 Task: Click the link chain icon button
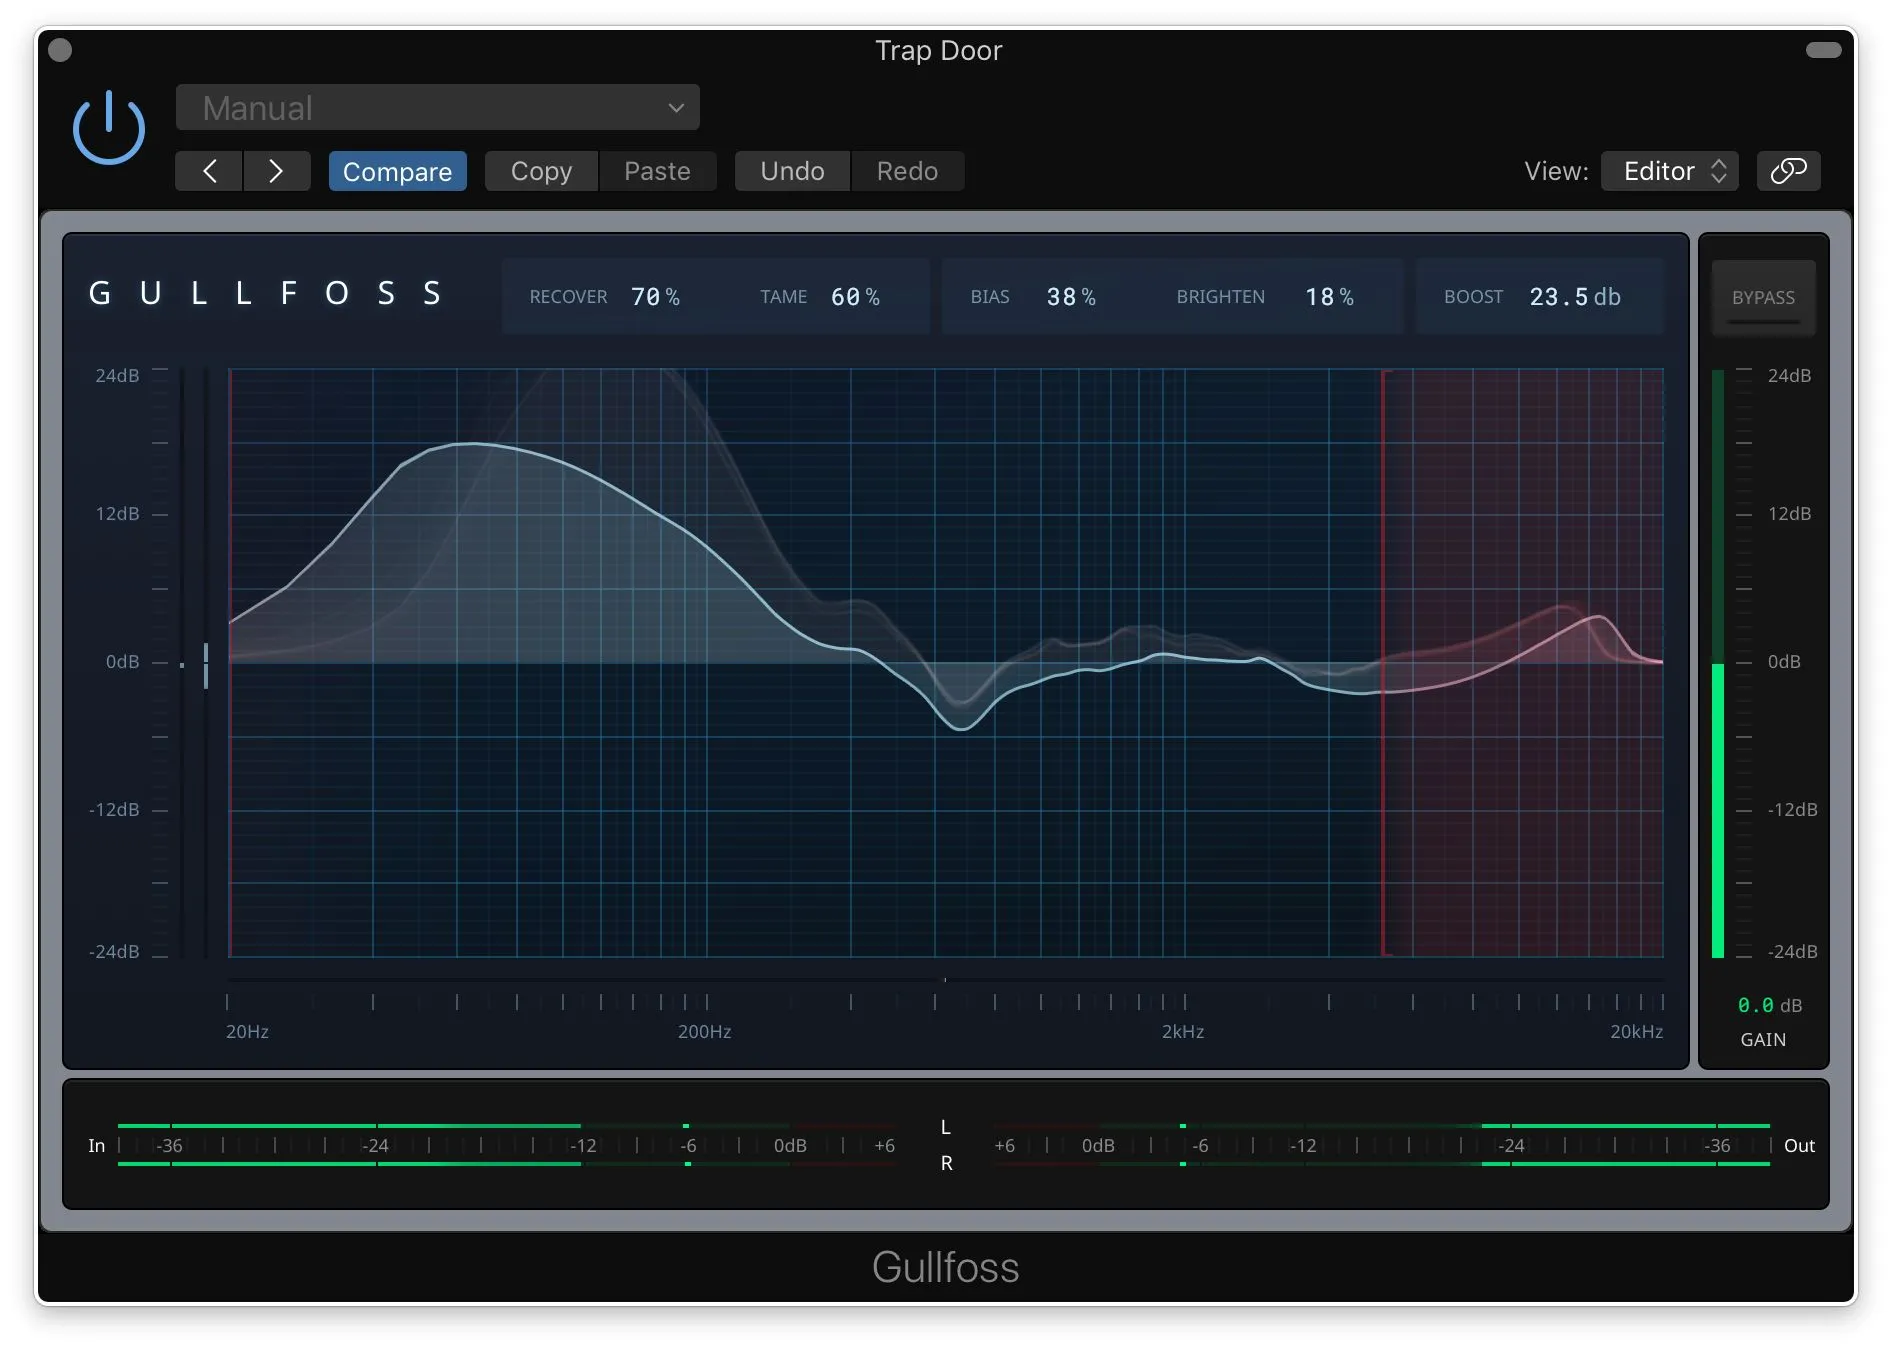tap(1788, 171)
